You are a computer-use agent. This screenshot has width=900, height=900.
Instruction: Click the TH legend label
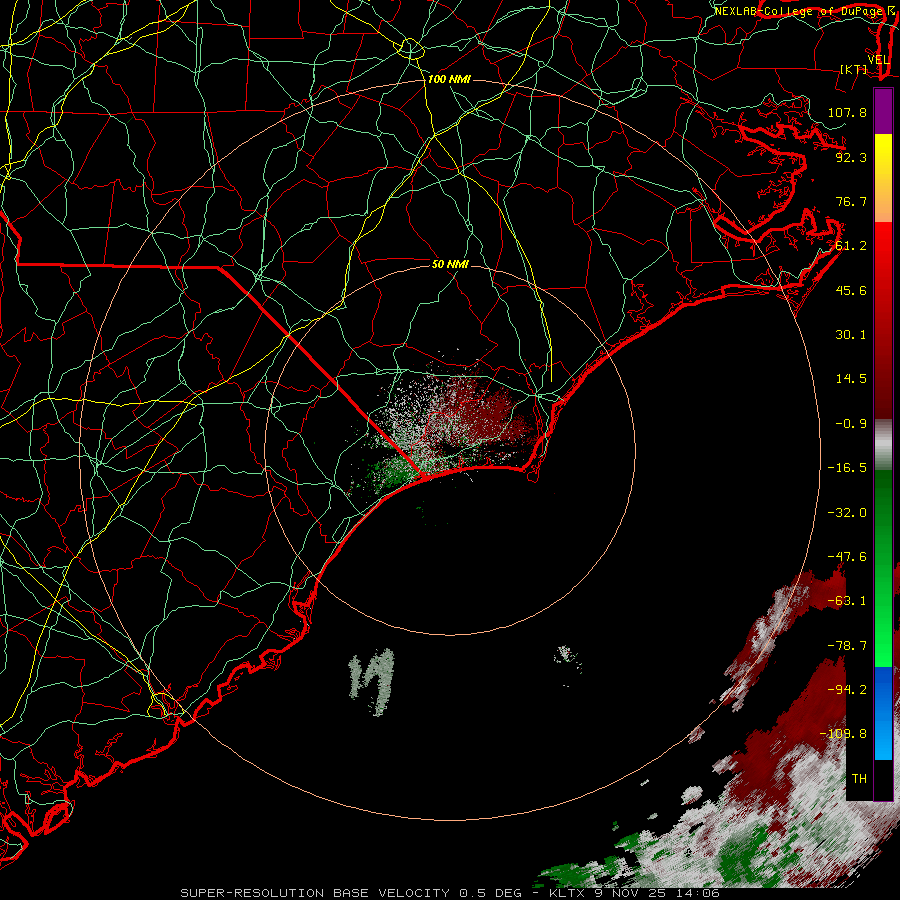(859, 779)
